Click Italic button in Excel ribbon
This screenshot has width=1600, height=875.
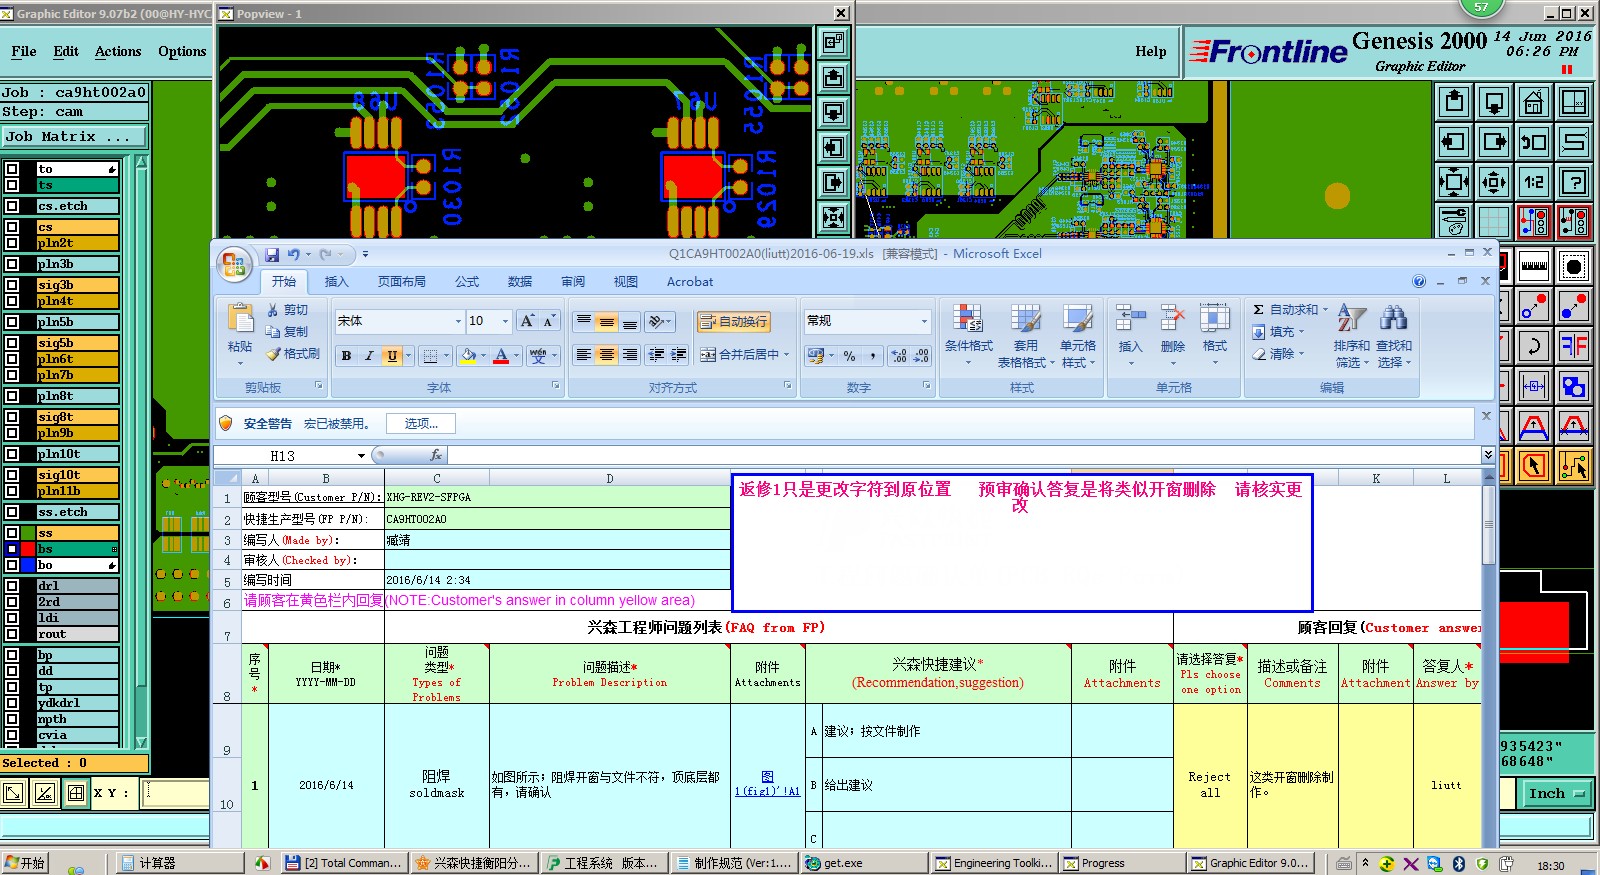pyautogui.click(x=369, y=355)
